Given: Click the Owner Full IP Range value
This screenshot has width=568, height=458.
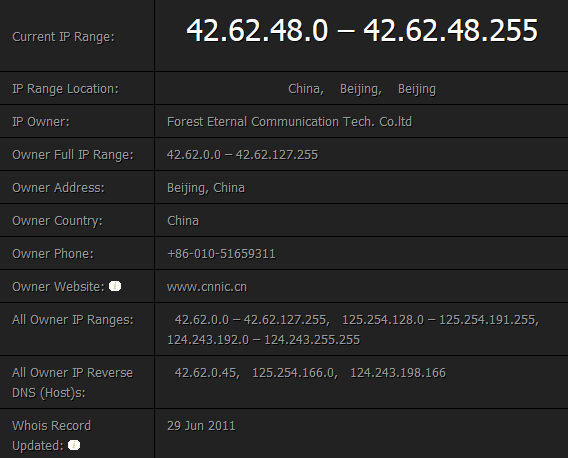Looking at the screenshot, I should 242,155.
